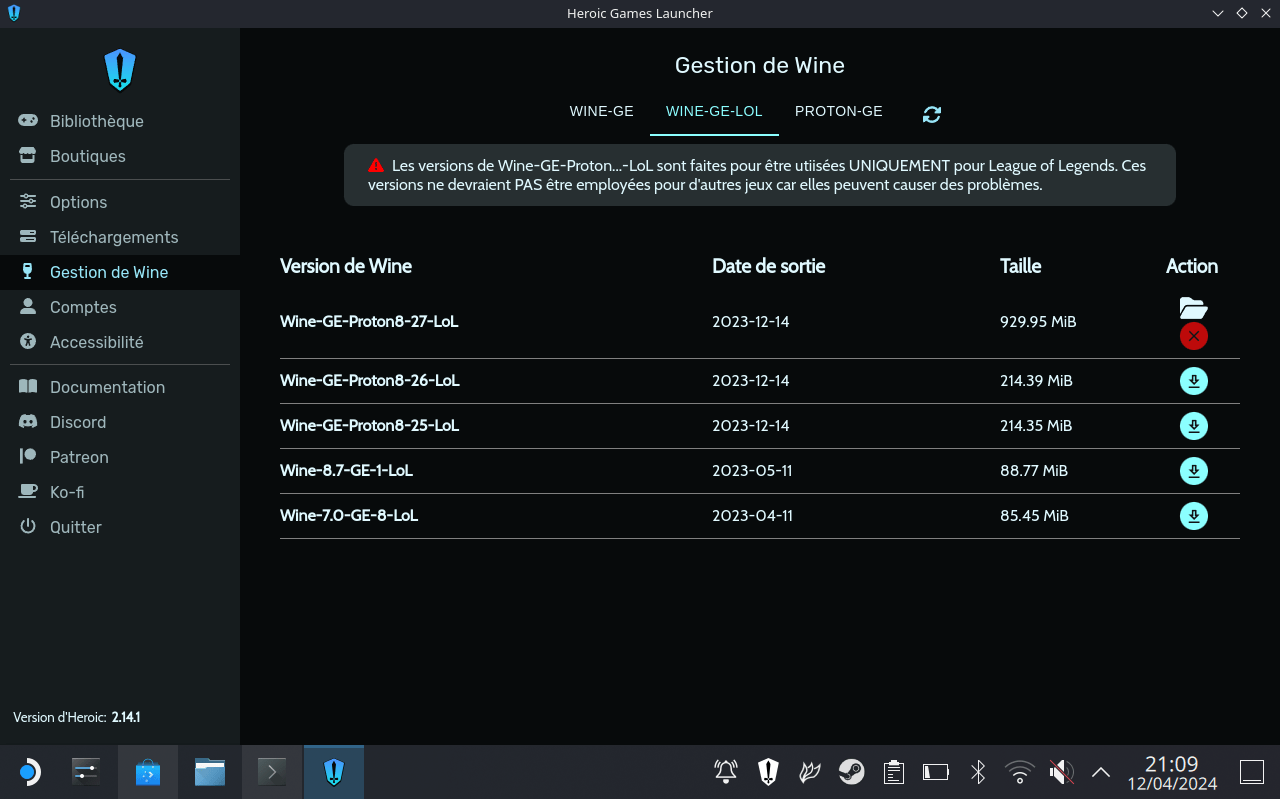Viewport: 1280px width, 799px height.
Task: Download Wine-7.0-GE-8-LoL version
Action: [1194, 516]
